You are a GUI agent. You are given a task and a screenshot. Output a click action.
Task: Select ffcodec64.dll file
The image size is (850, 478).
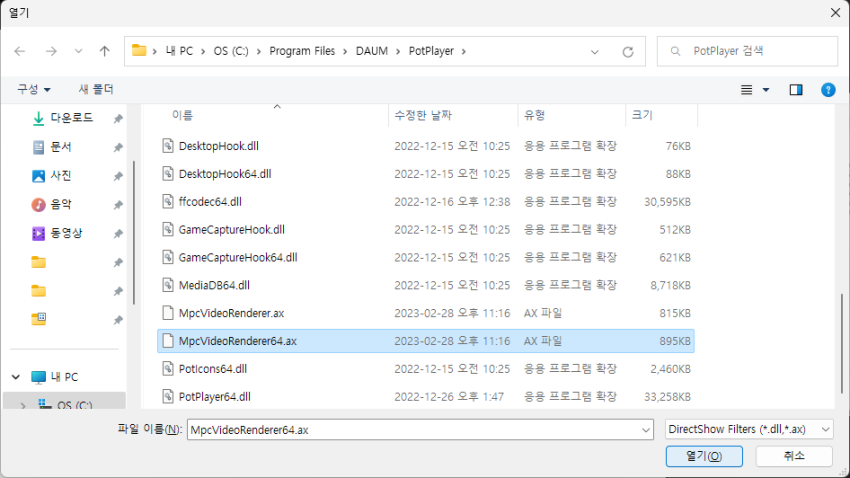point(210,202)
